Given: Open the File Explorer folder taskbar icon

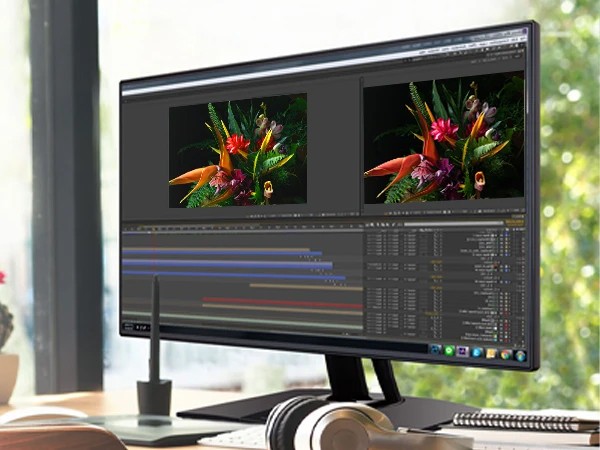Looking at the screenshot, I should (491, 353).
